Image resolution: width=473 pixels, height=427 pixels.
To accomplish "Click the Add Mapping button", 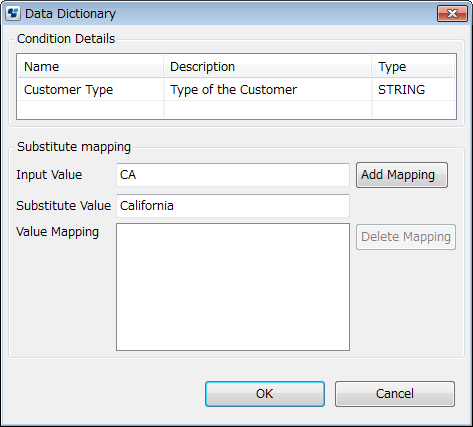I will coord(402,175).
